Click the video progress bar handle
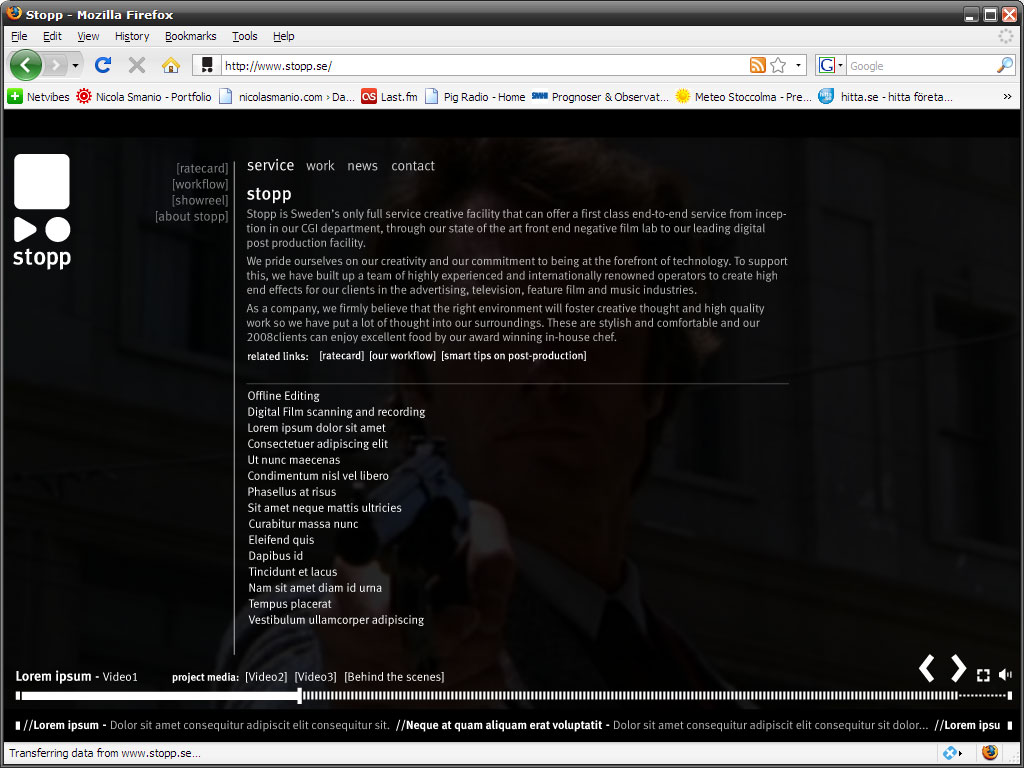1024x768 pixels. click(x=300, y=696)
